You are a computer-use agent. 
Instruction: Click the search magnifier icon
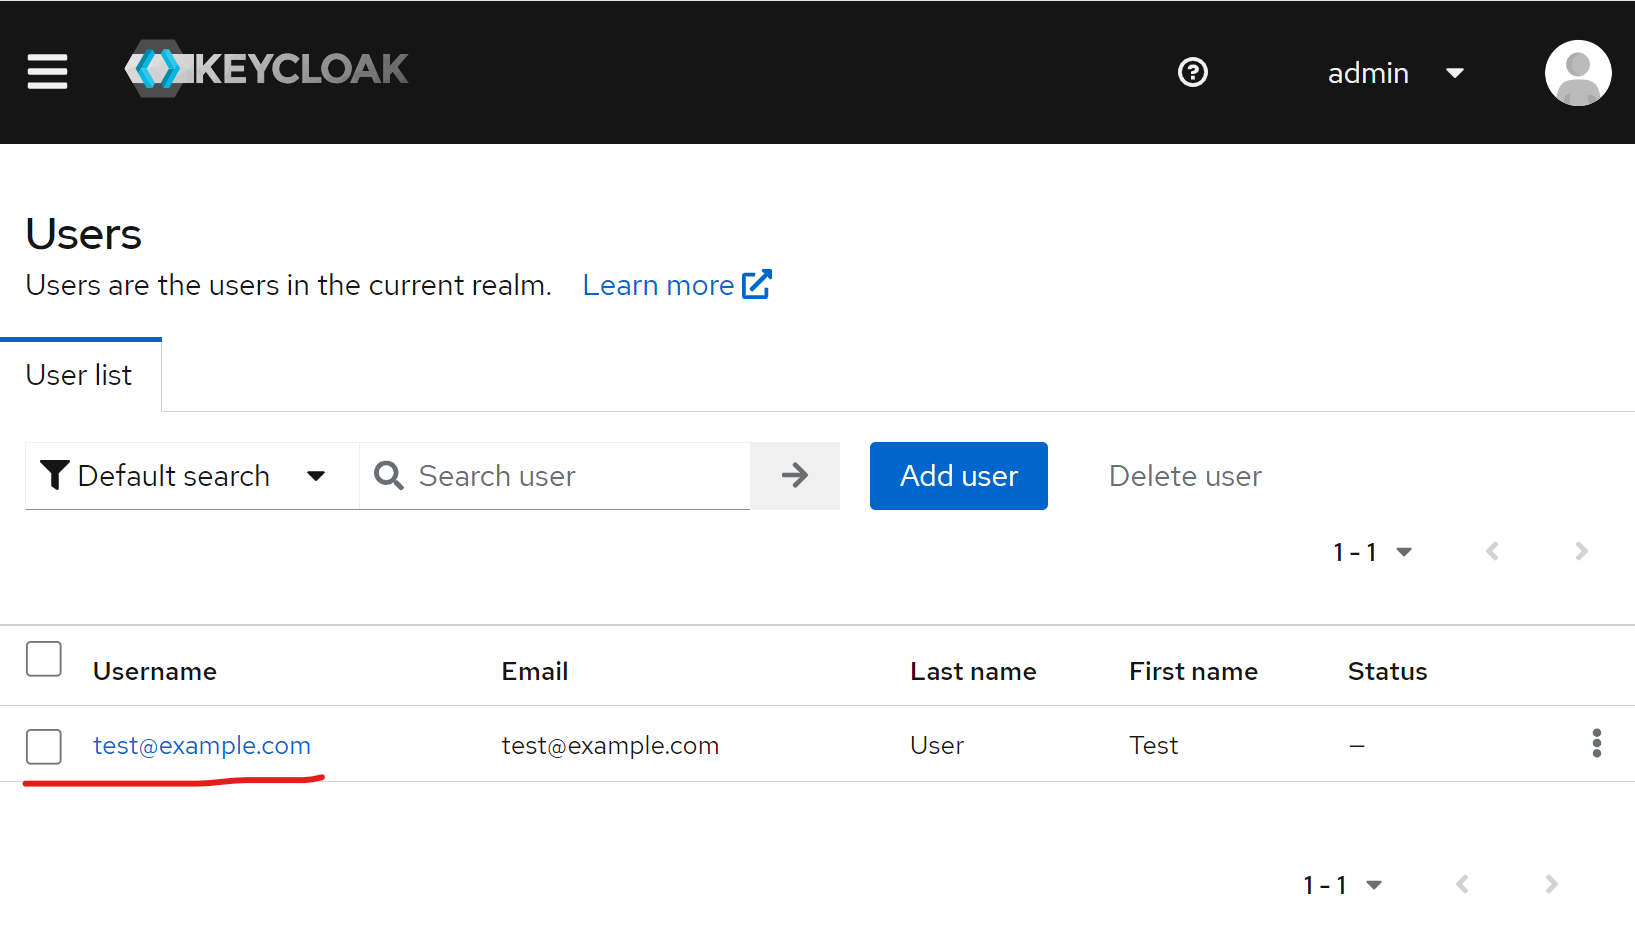(x=388, y=475)
